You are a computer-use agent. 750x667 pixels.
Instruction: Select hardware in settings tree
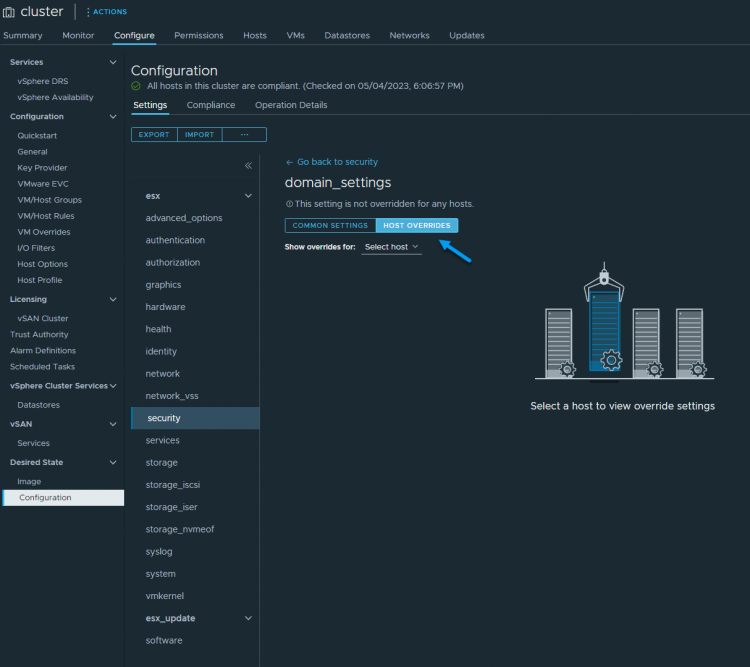165,307
